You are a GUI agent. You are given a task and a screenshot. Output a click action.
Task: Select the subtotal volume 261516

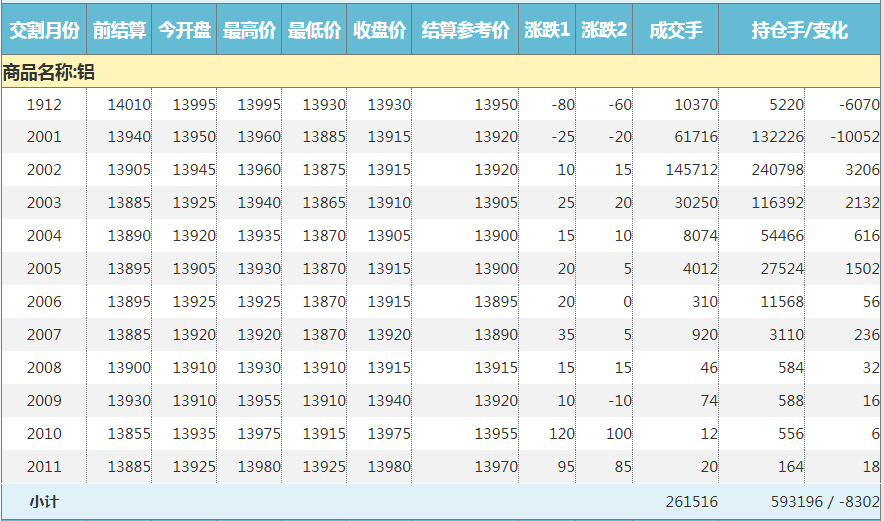(x=692, y=502)
